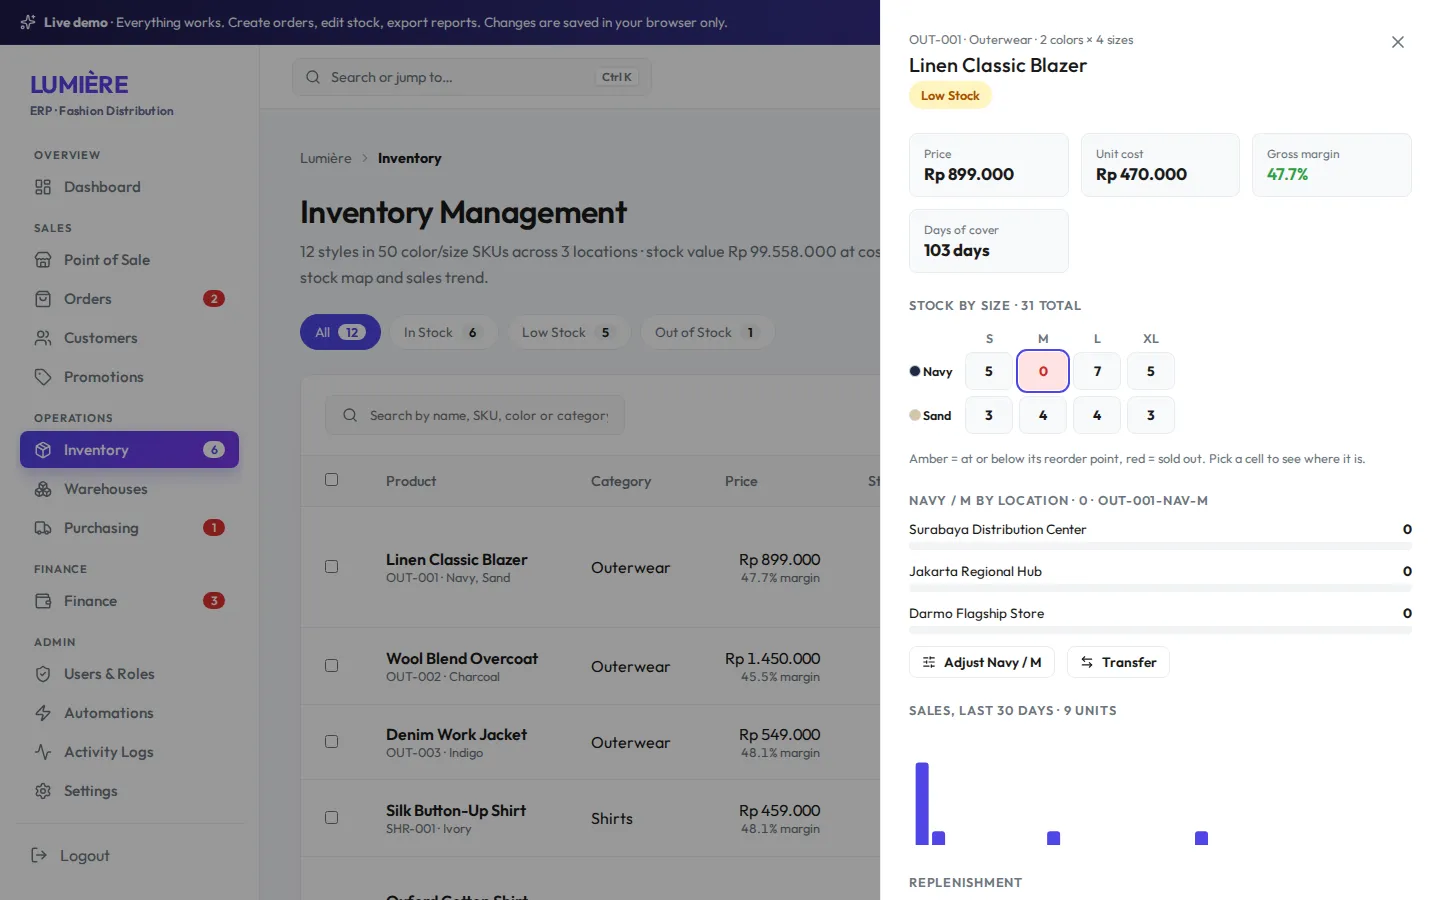1440x900 pixels.
Task: Click the Navy color swatch dot
Action: click(x=914, y=371)
